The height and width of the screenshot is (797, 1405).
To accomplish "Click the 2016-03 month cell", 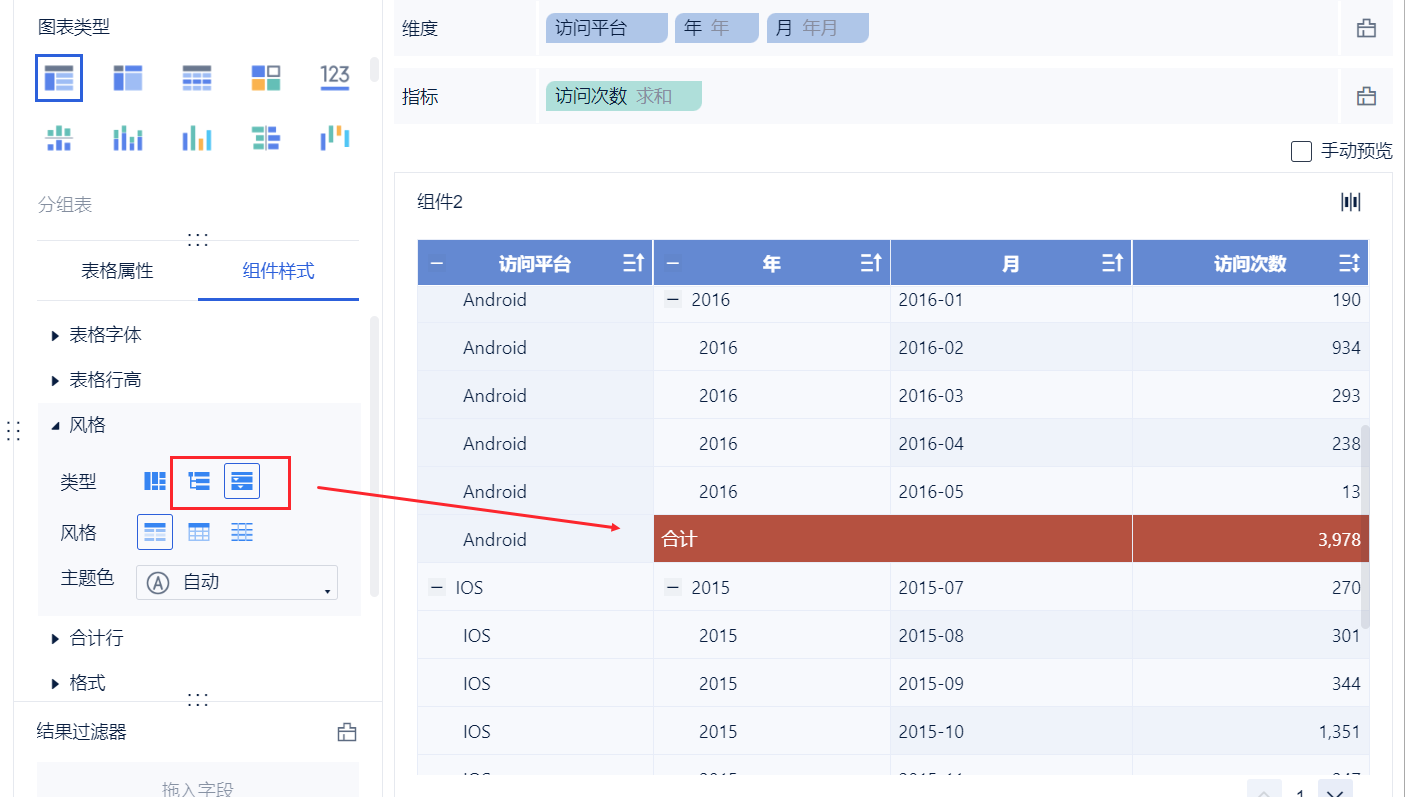I will click(1011, 395).
